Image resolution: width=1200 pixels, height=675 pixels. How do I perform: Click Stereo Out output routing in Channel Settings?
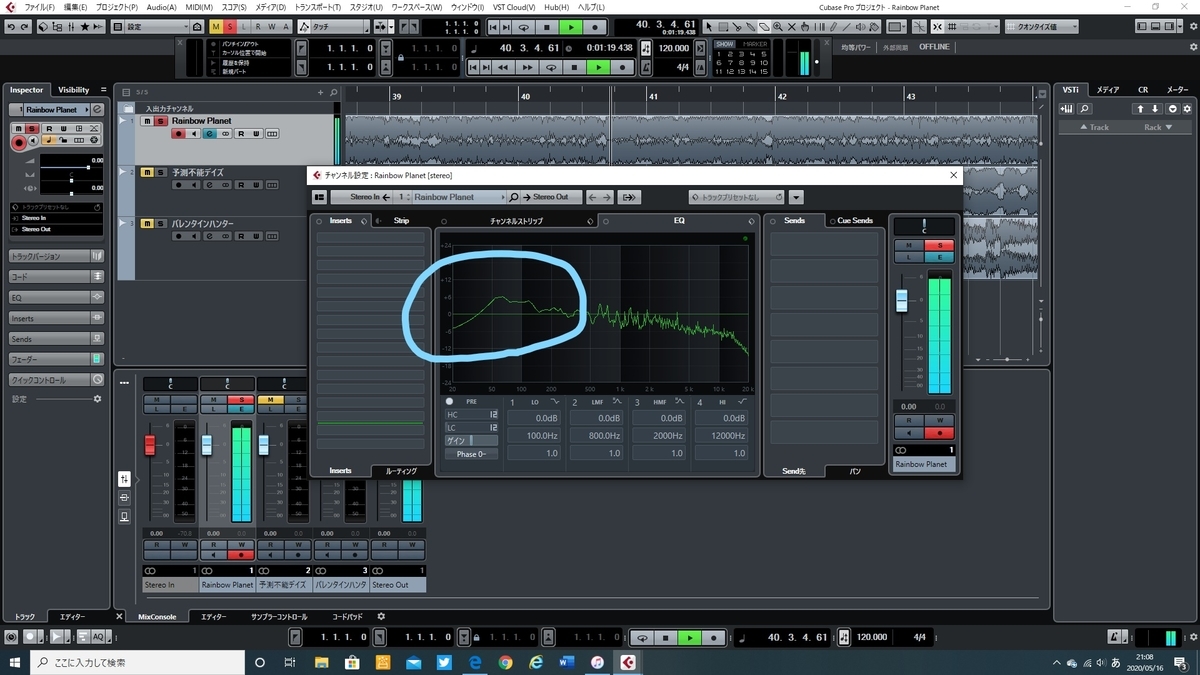(x=550, y=197)
